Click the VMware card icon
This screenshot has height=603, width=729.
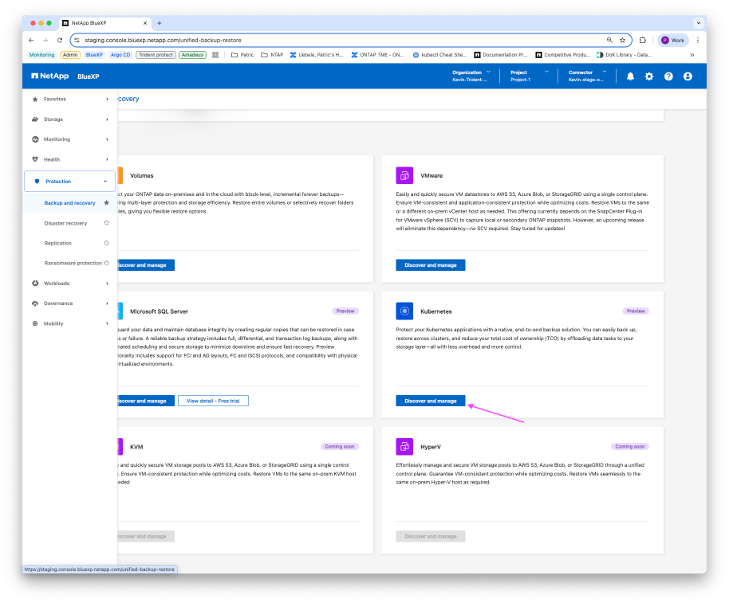[404, 176]
